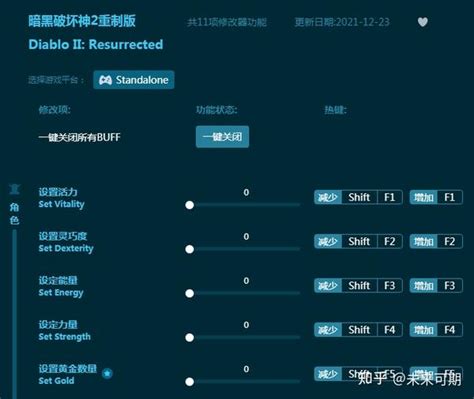This screenshot has width=474, height=399.
Task: Click 减少 button for Set Energy
Action: (328, 286)
